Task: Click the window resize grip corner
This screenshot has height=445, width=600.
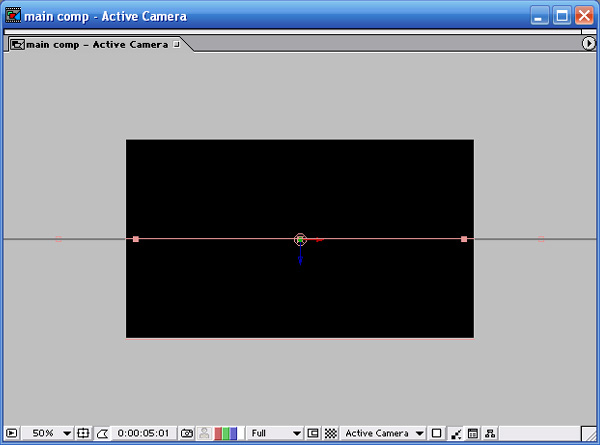Action: pyautogui.click(x=589, y=434)
